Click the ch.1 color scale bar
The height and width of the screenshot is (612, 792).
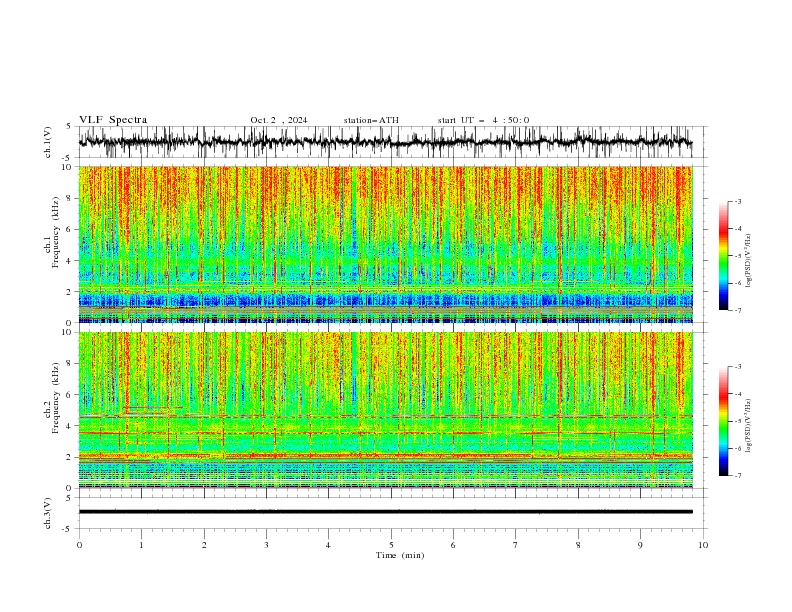tap(723, 256)
